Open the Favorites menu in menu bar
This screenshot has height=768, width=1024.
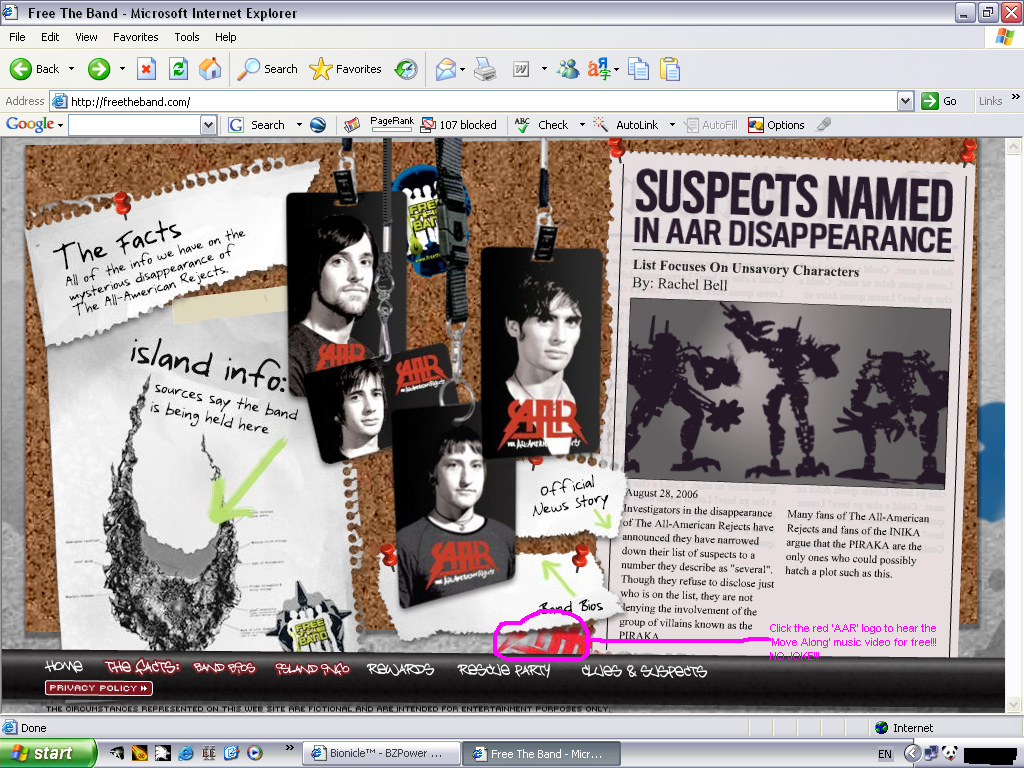coord(135,37)
